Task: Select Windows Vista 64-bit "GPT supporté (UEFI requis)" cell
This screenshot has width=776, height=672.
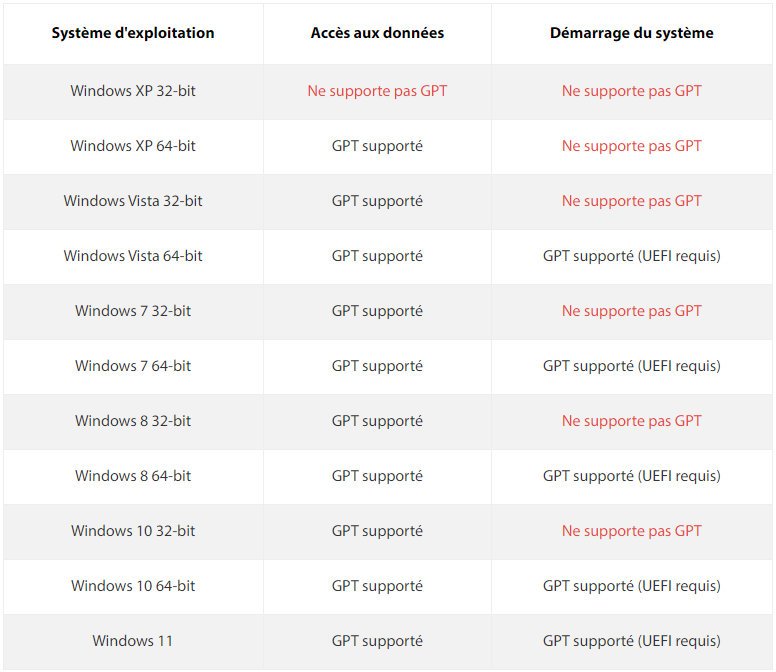Action: (x=631, y=256)
